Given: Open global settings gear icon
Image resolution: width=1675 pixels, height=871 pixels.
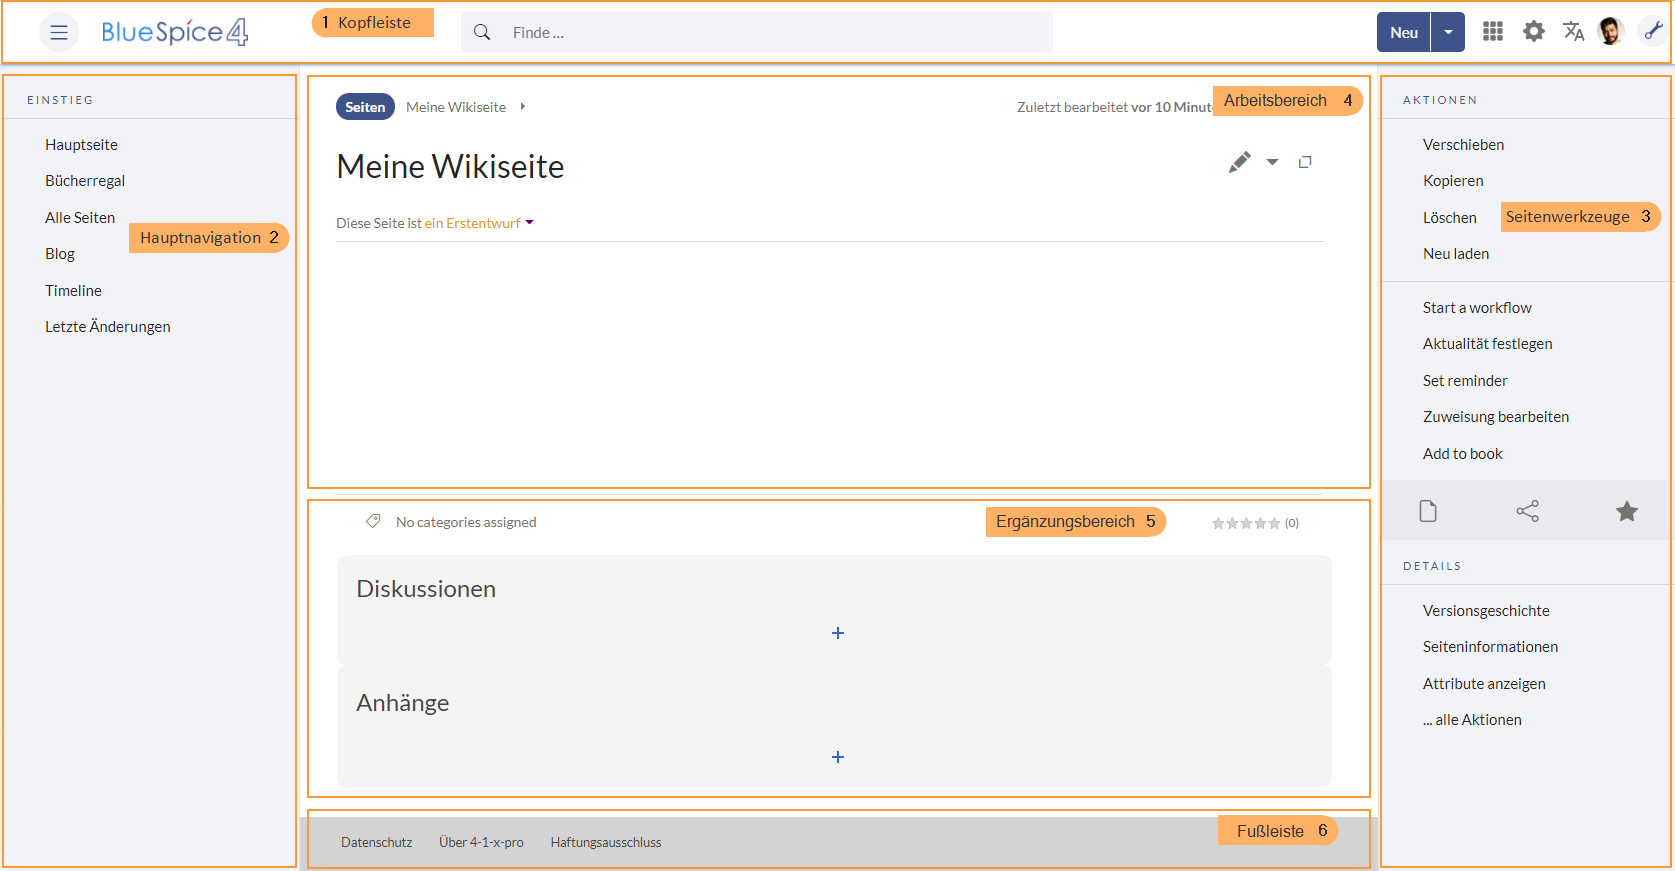Looking at the screenshot, I should pyautogui.click(x=1533, y=32).
